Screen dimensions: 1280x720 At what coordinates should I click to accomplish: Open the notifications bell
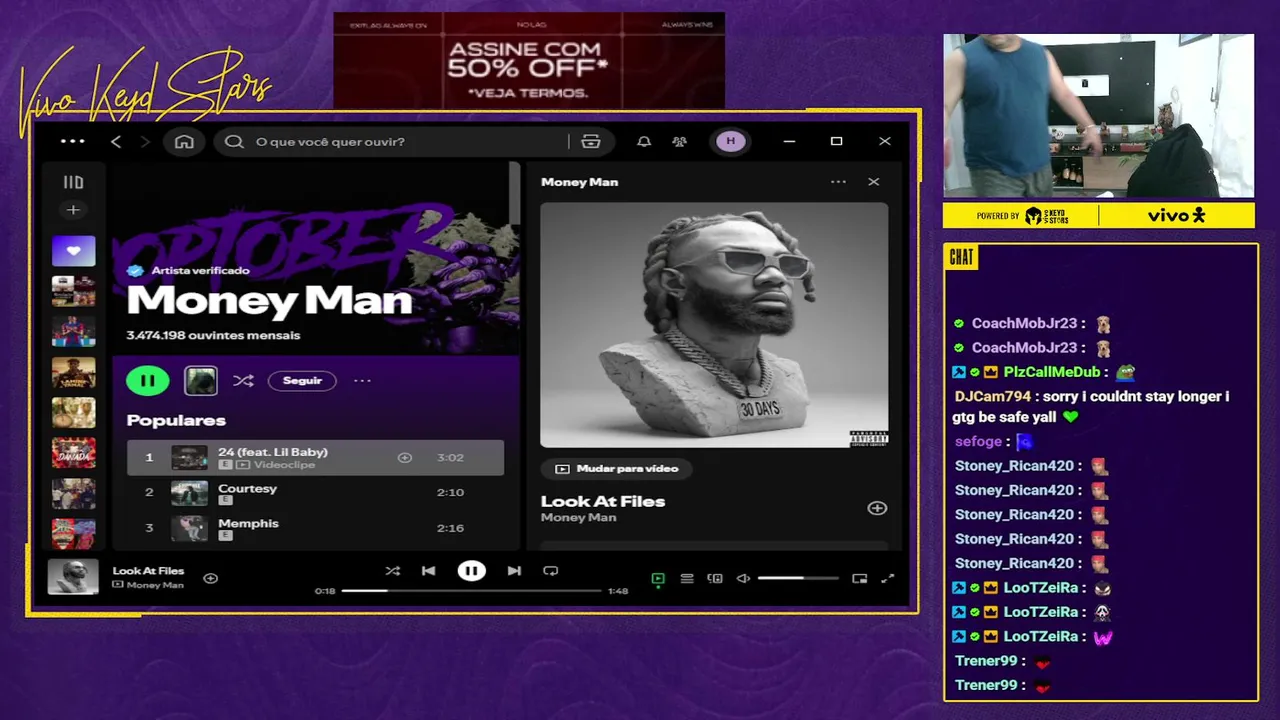coord(644,142)
